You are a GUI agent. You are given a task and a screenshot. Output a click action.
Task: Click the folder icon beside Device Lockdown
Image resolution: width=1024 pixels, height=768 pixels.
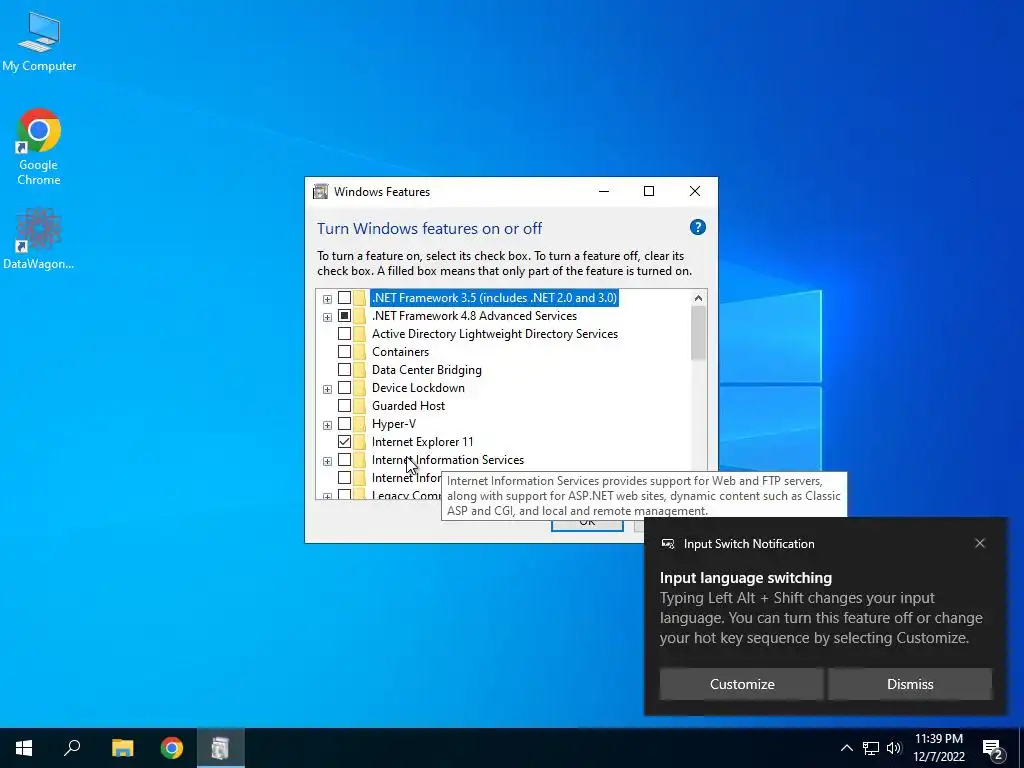pyautogui.click(x=359, y=388)
